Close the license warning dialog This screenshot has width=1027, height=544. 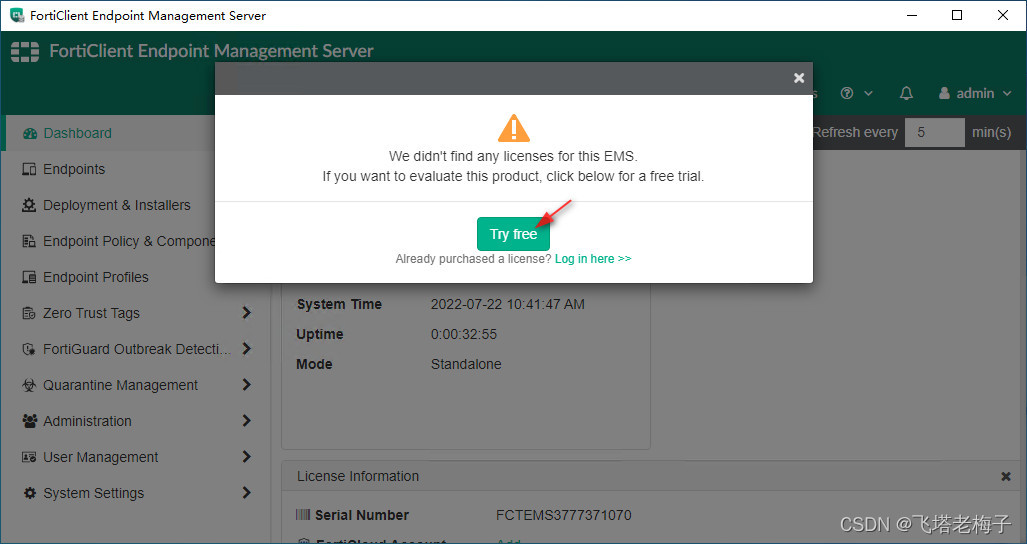pyautogui.click(x=798, y=78)
